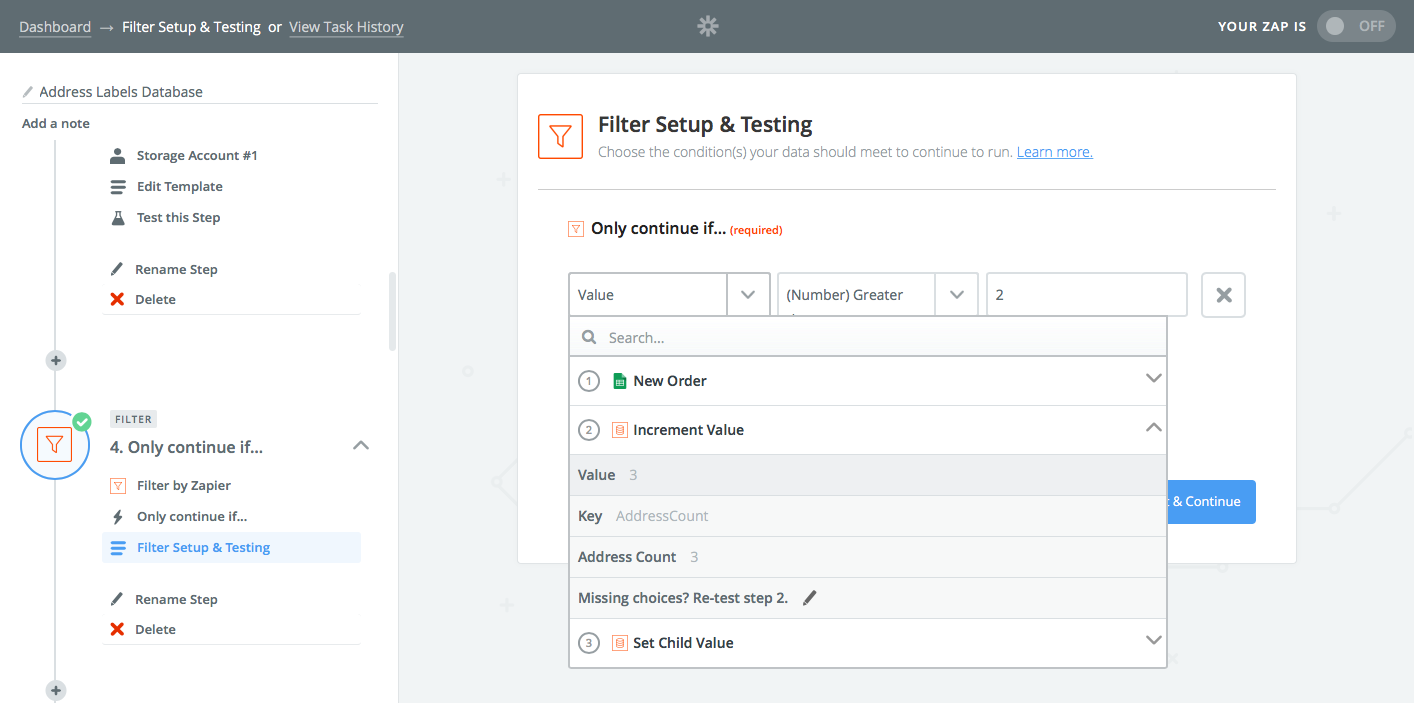Add a step with plus above the filter

56,360
